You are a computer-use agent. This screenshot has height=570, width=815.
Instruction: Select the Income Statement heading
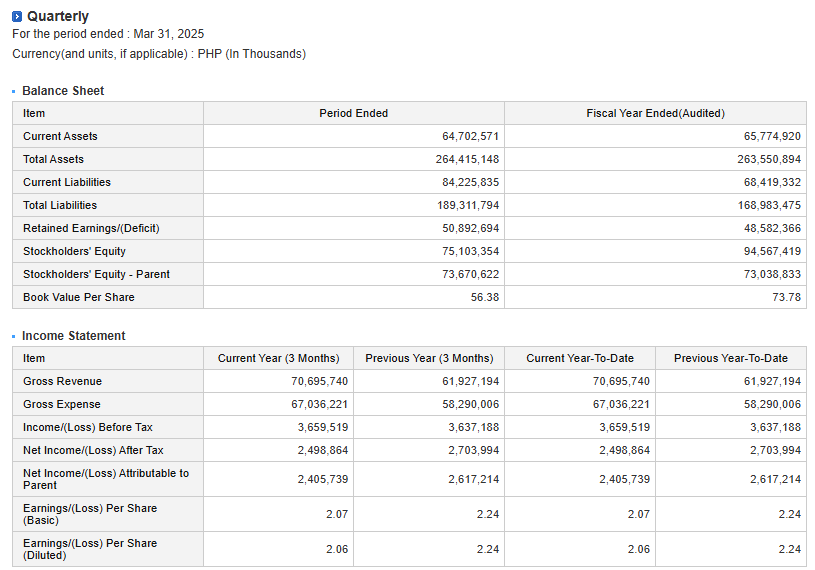pos(73,336)
